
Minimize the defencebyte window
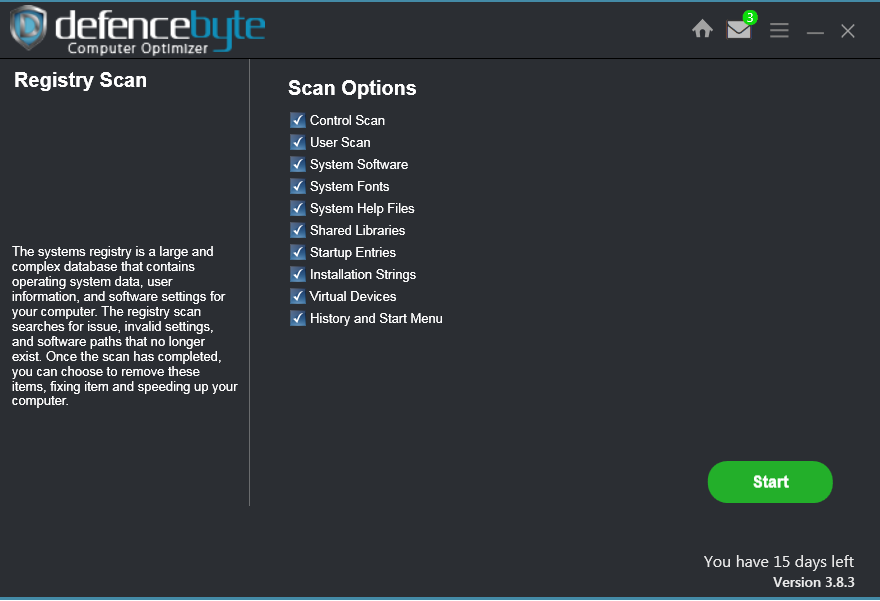pos(815,33)
